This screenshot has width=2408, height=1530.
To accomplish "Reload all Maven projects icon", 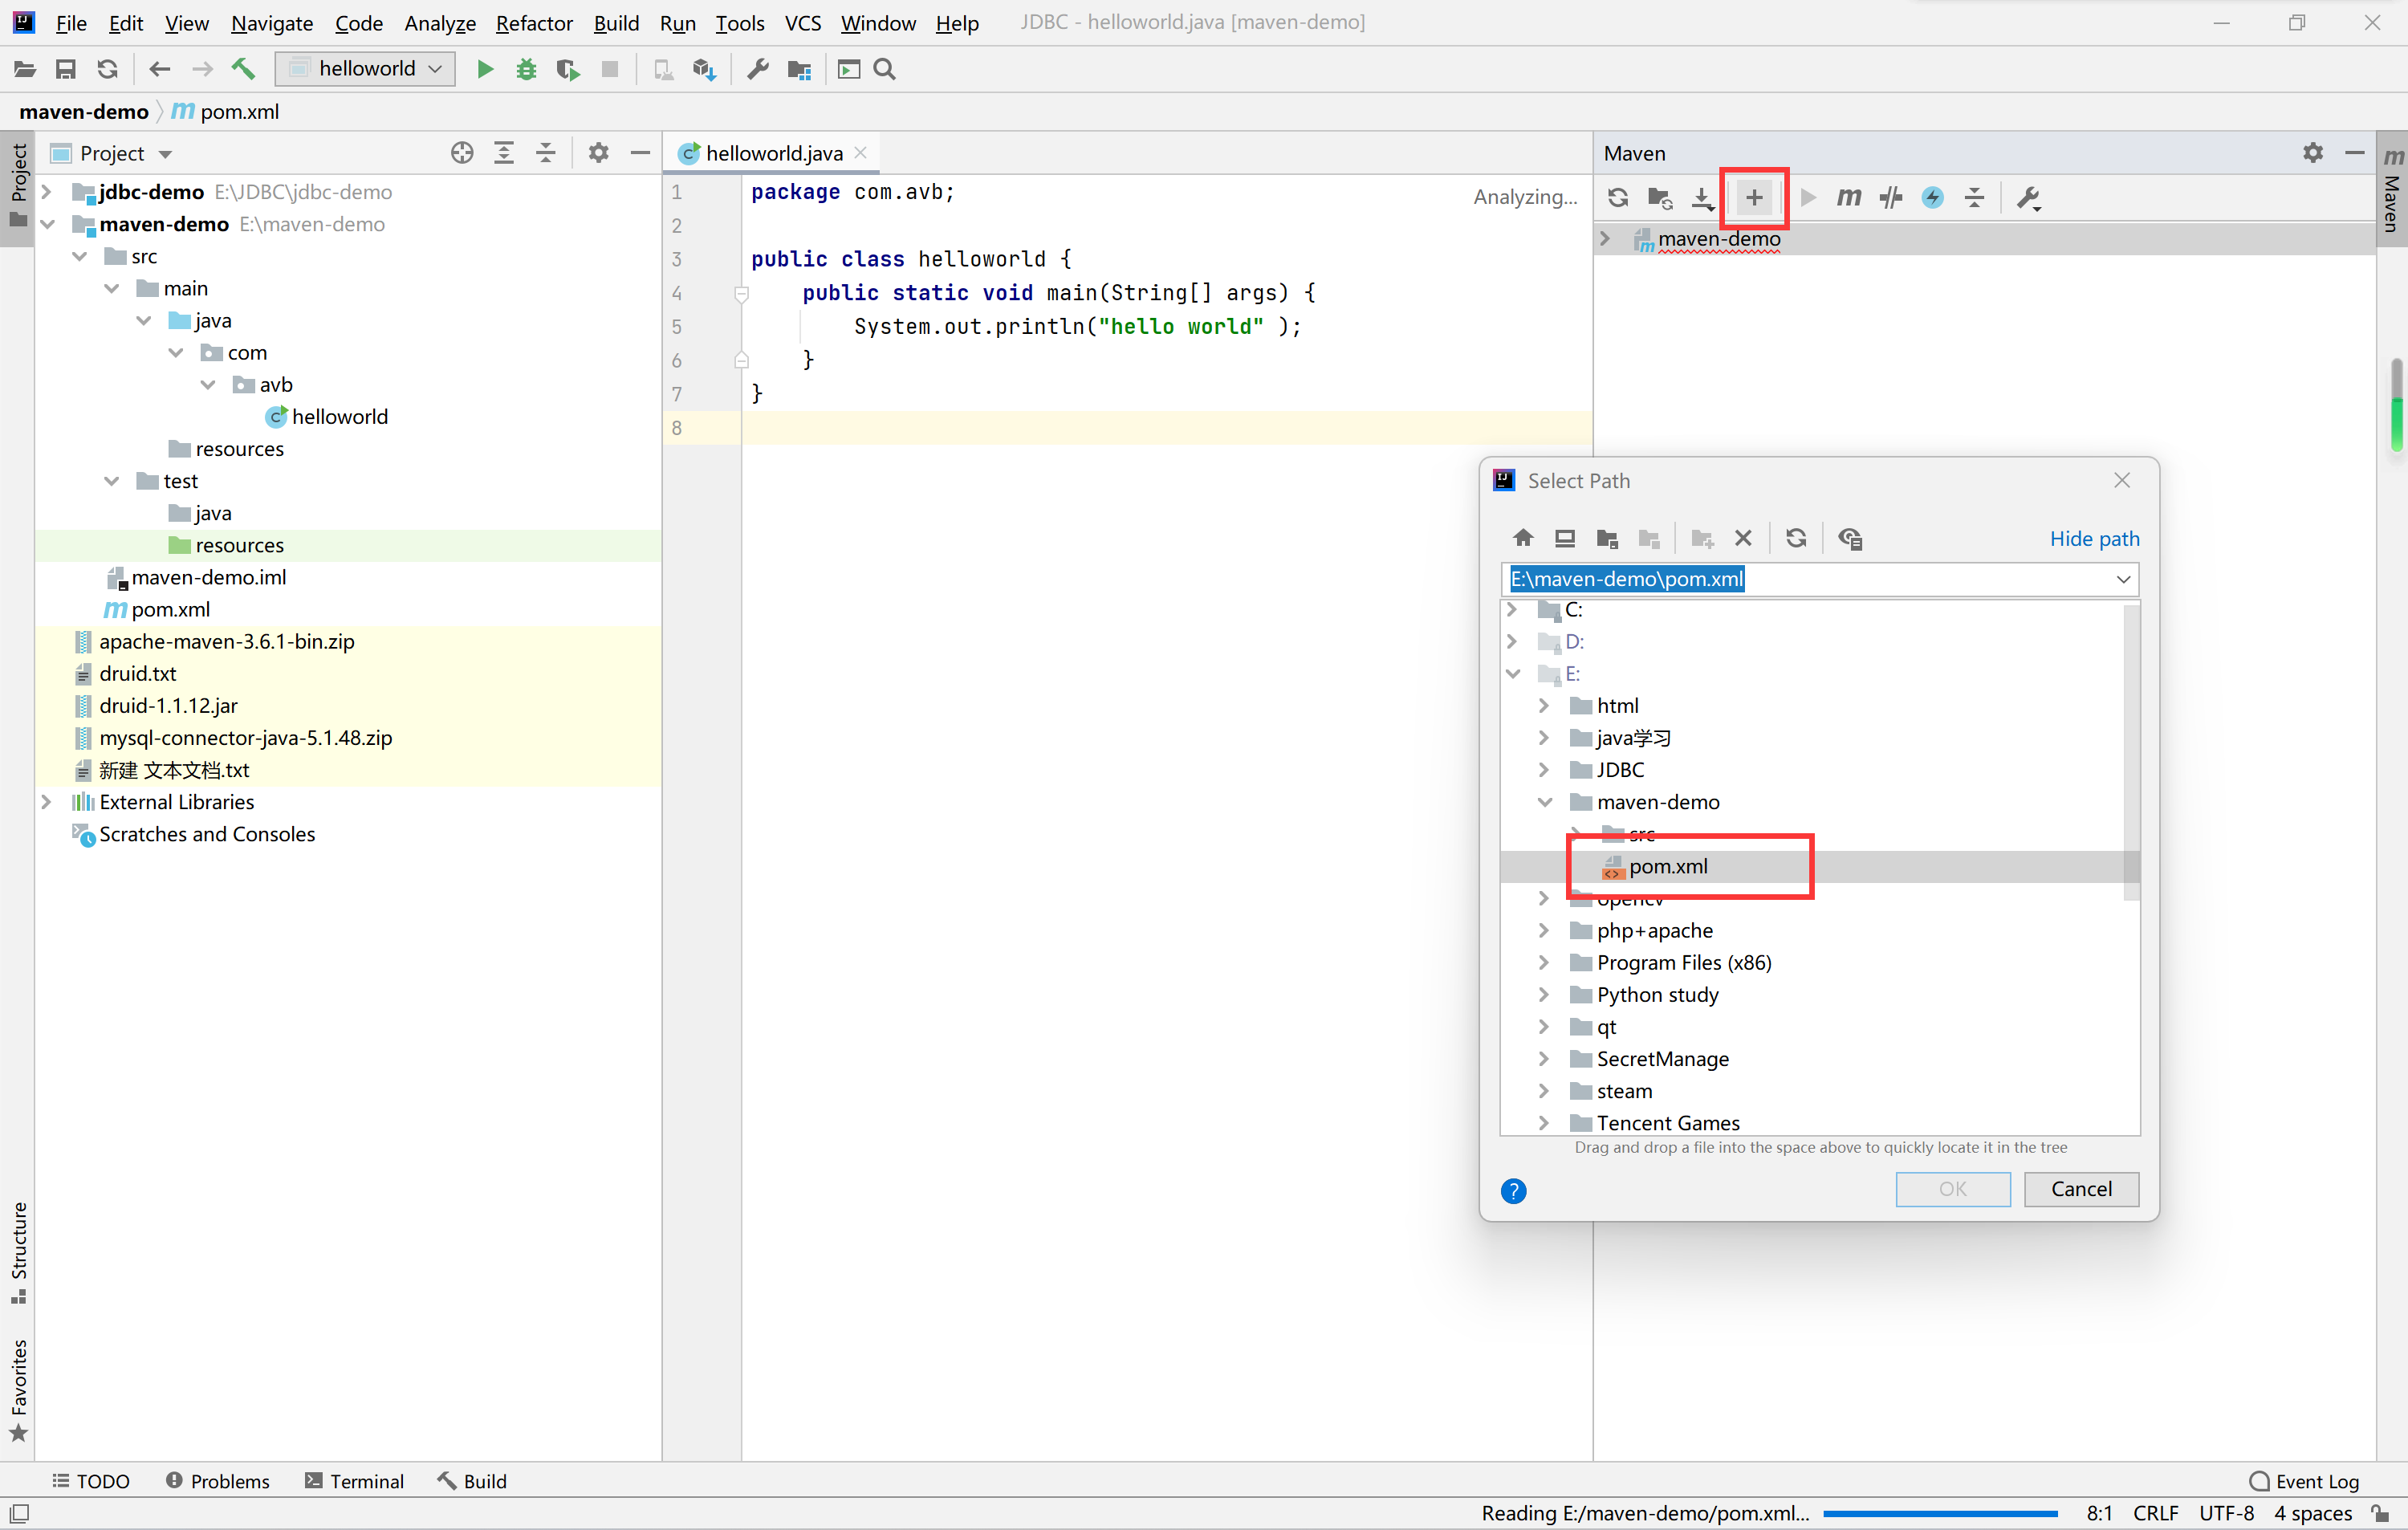I will (x=1618, y=198).
